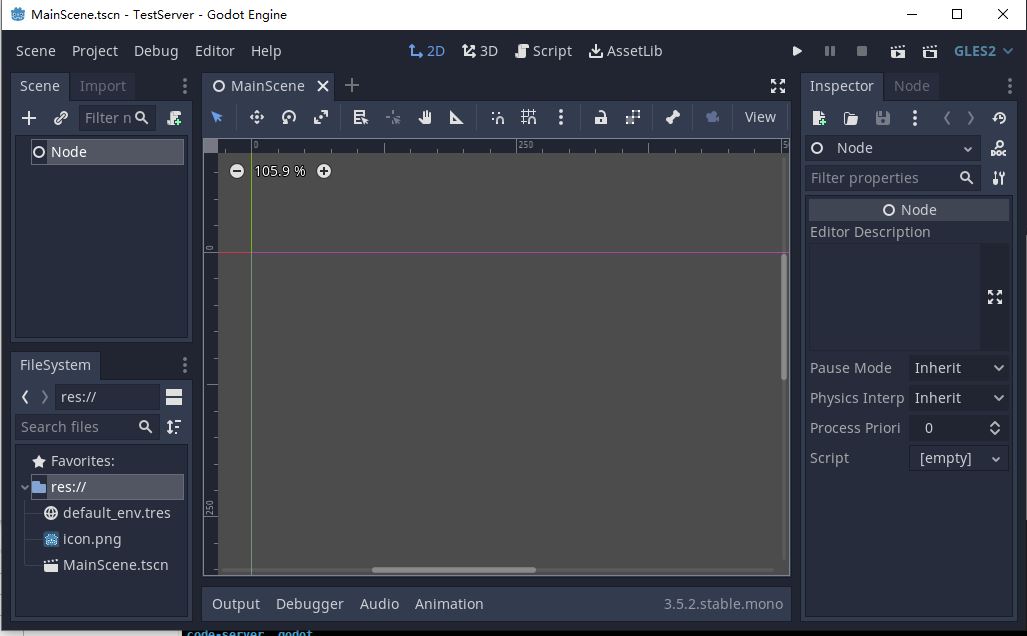
Task: Add a new node in Scene panel
Action: [x=29, y=118]
